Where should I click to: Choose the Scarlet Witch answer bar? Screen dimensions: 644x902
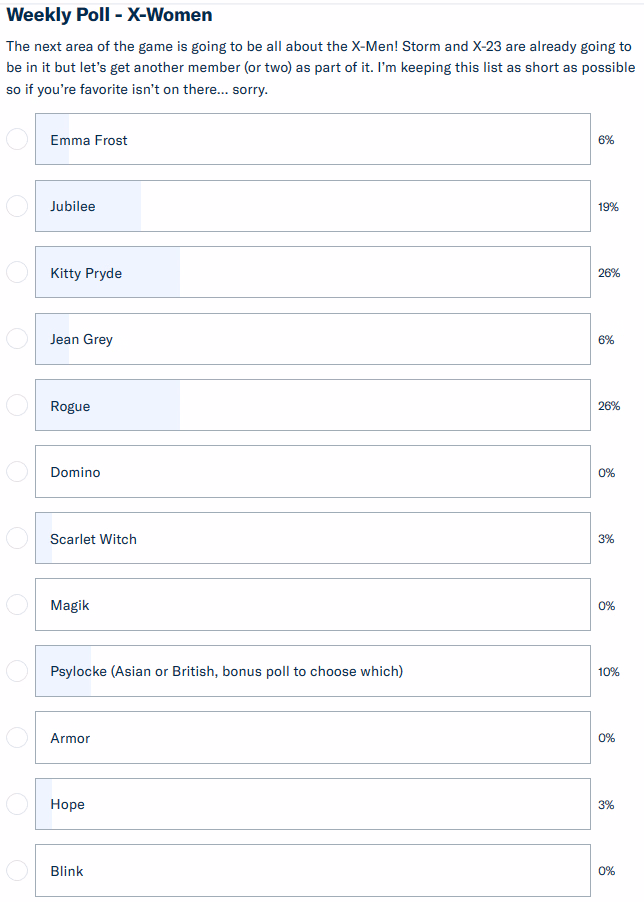(312, 538)
